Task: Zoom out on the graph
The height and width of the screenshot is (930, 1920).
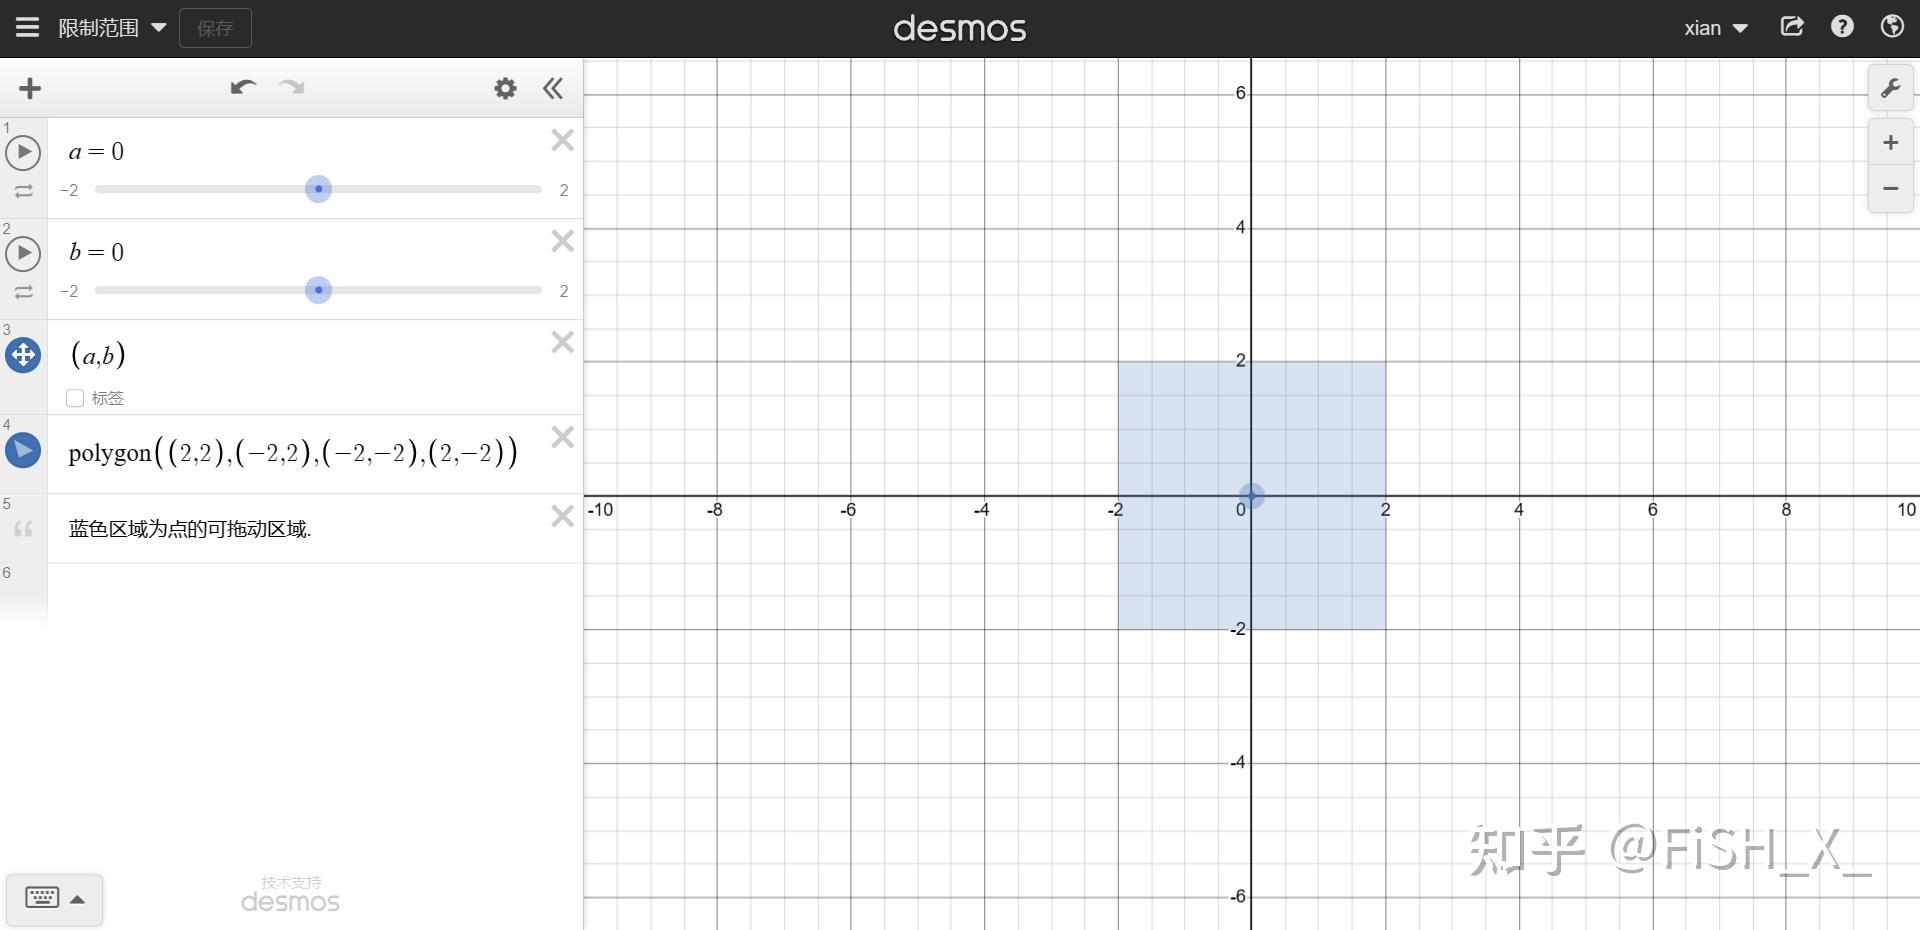Action: click(x=1890, y=189)
